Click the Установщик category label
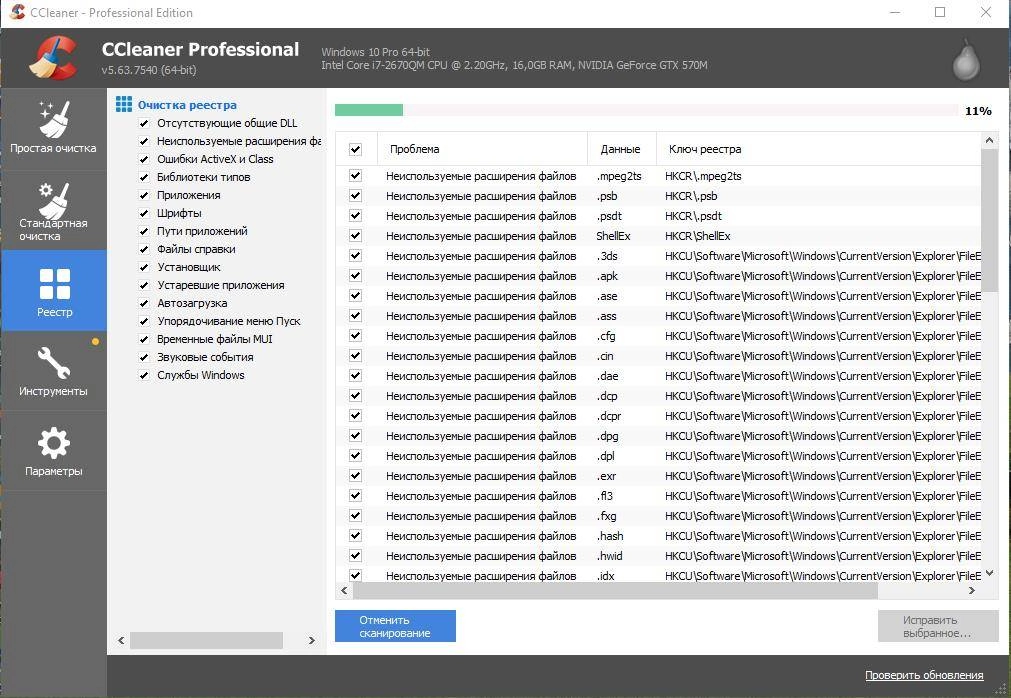The height and width of the screenshot is (698, 1011). (x=189, y=267)
